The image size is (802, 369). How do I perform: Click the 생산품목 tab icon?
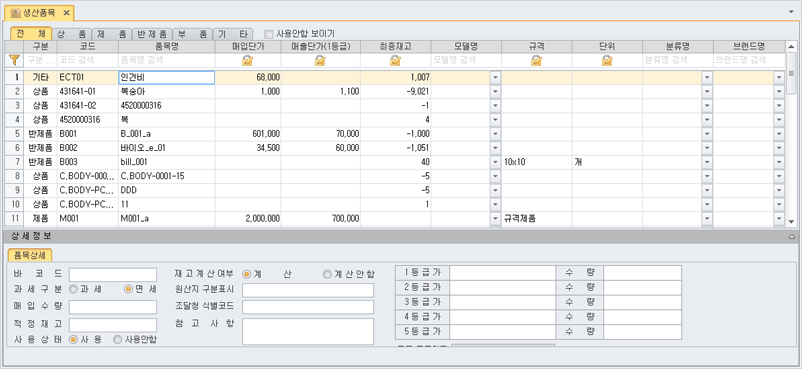(x=15, y=12)
